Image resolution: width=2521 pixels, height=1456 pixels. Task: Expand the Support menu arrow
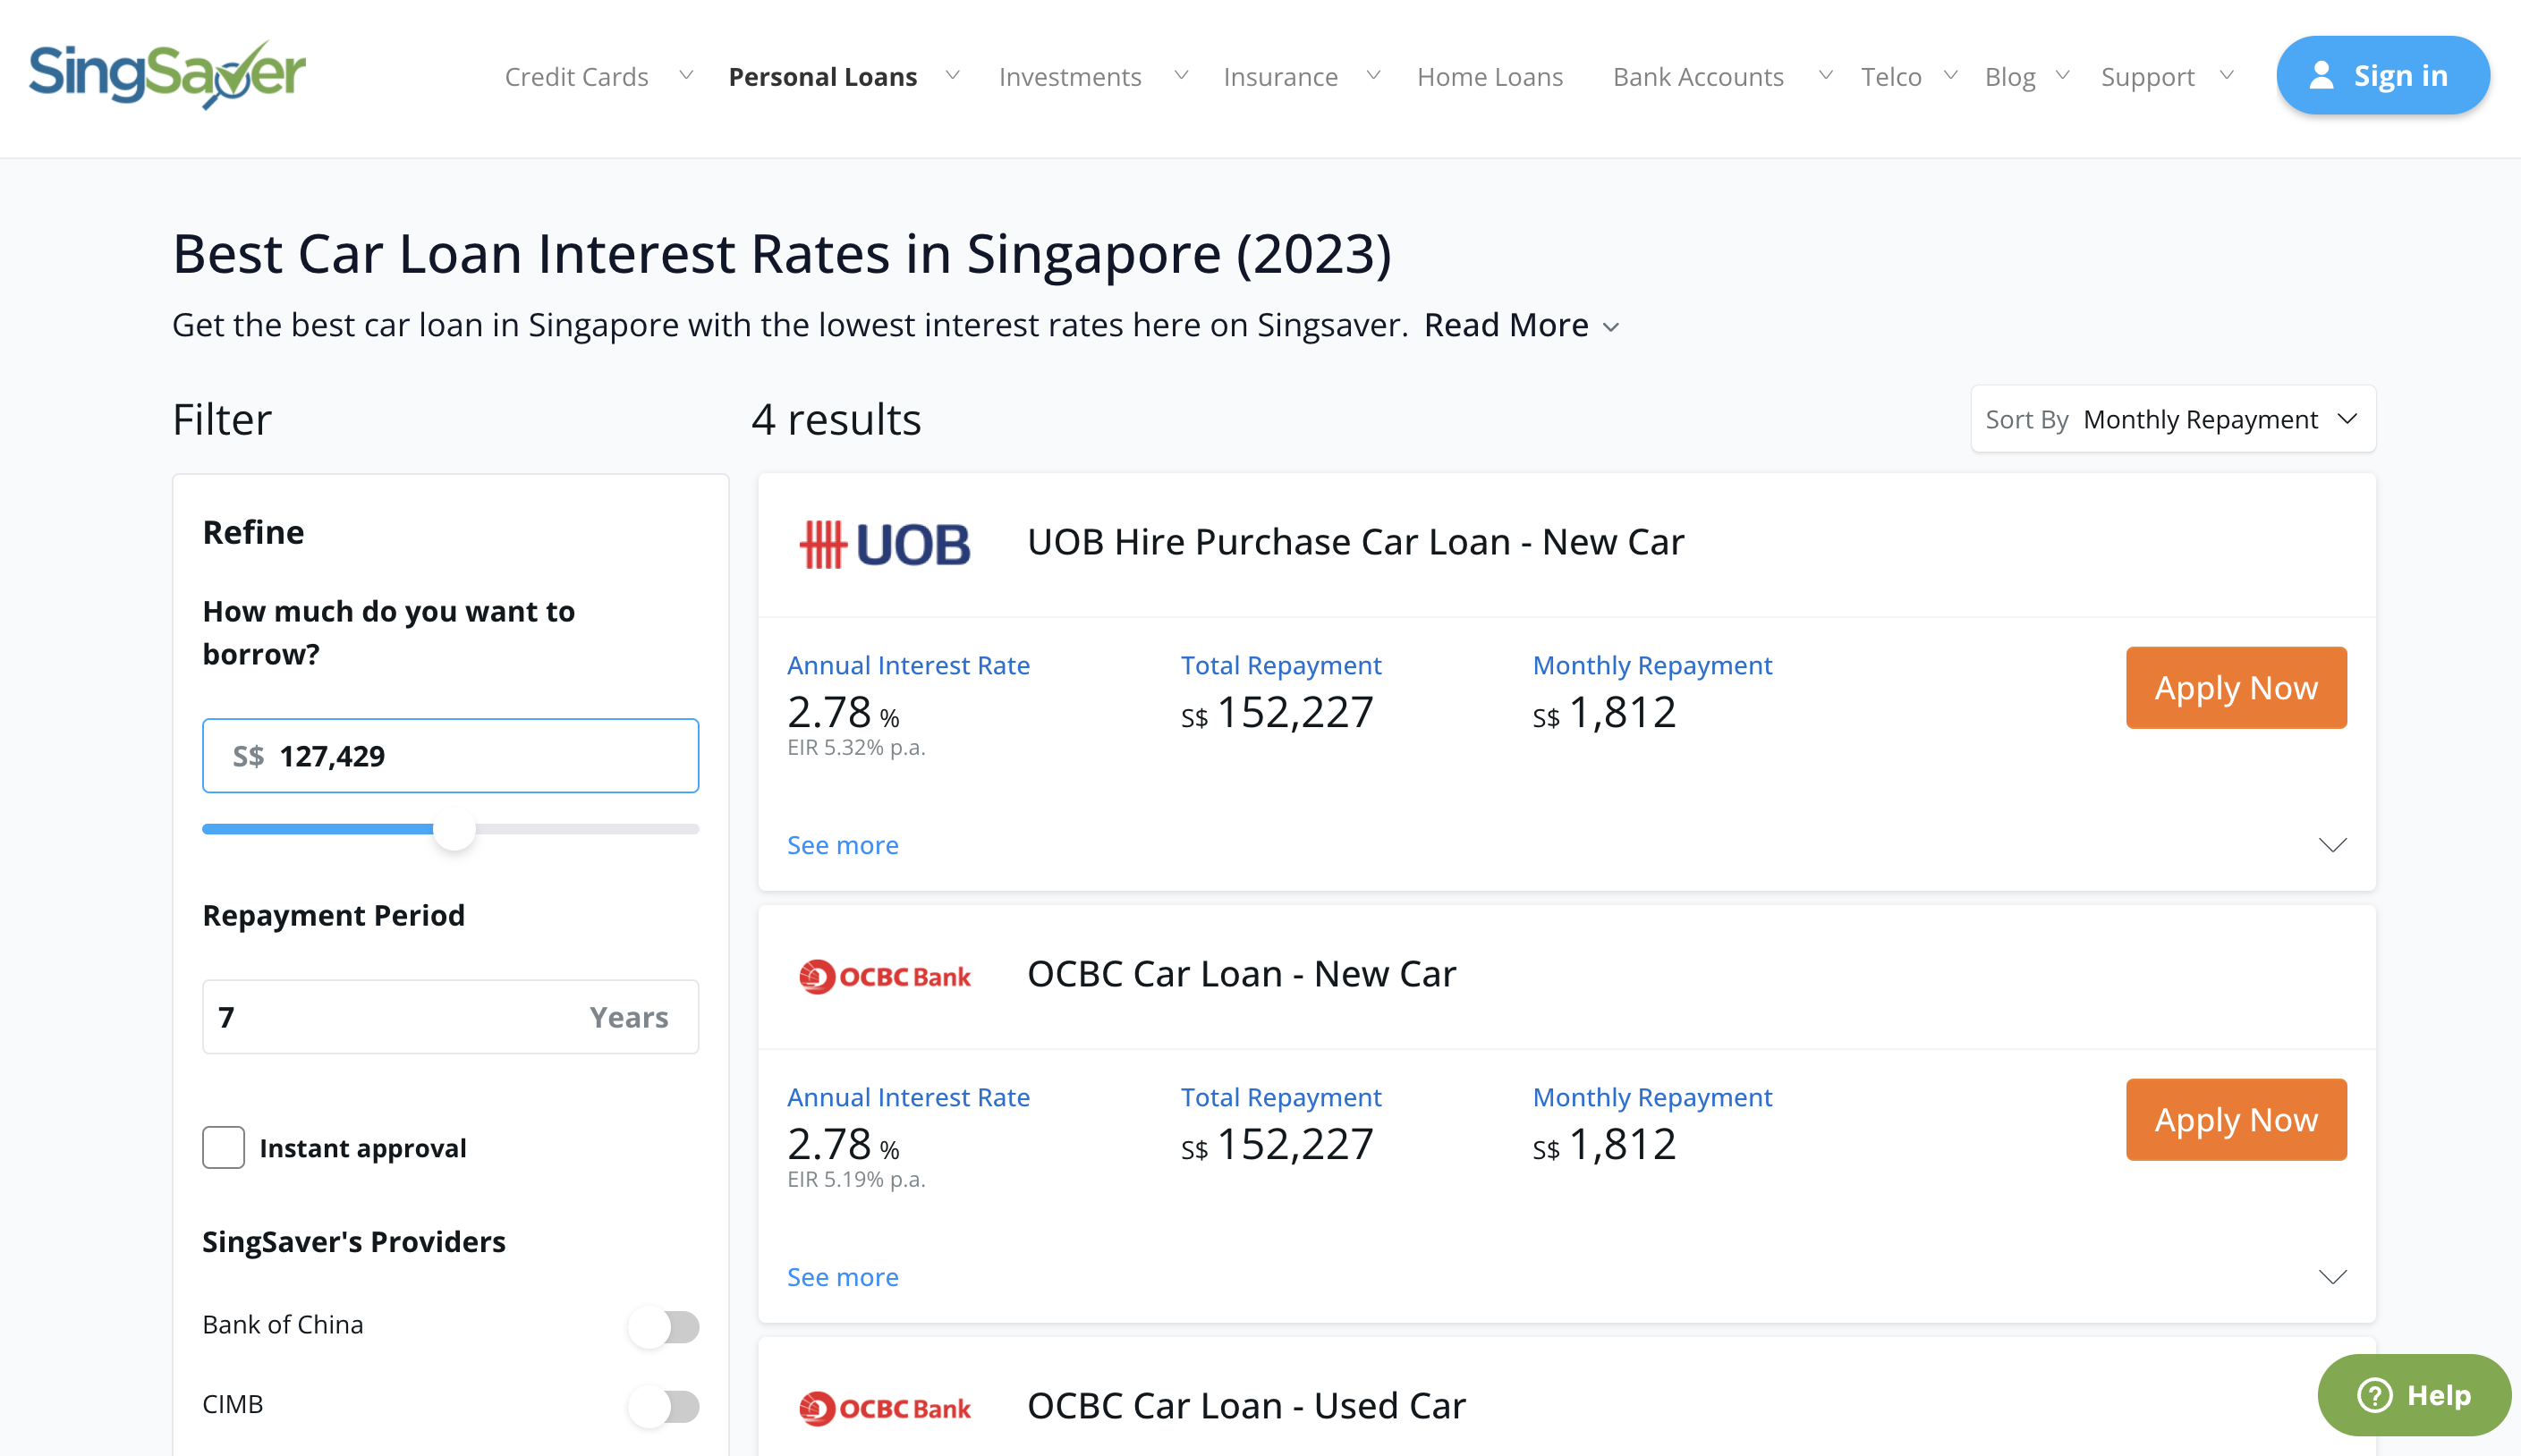coord(2226,75)
